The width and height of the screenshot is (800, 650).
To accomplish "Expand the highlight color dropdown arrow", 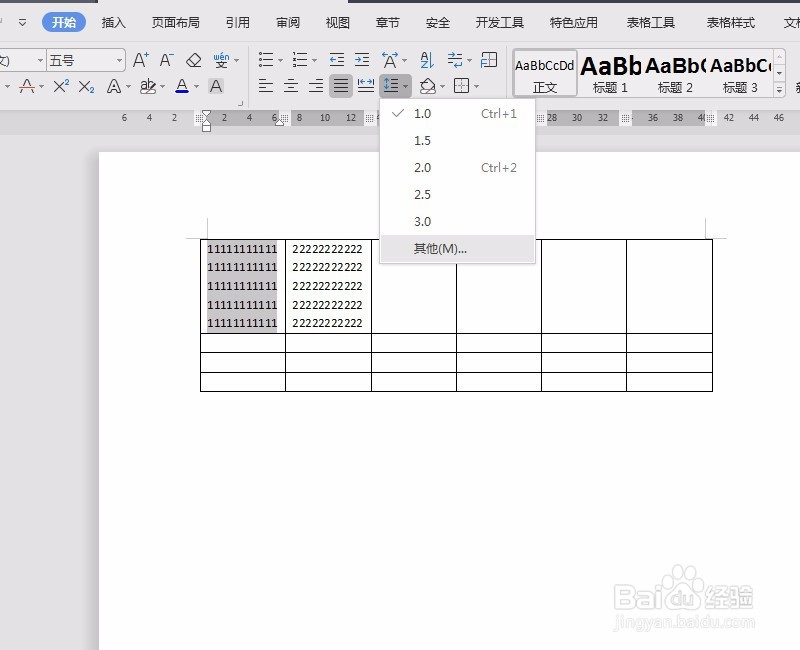I will pyautogui.click(x=163, y=86).
